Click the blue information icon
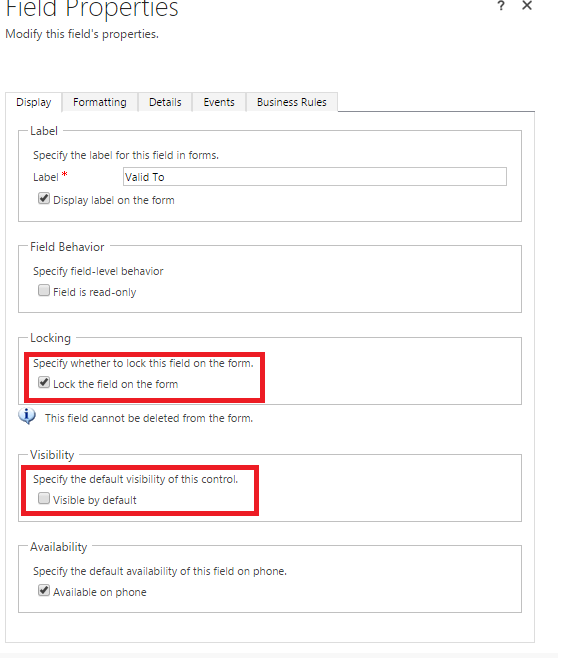Viewport: 575px width, 658px height. tap(27, 416)
